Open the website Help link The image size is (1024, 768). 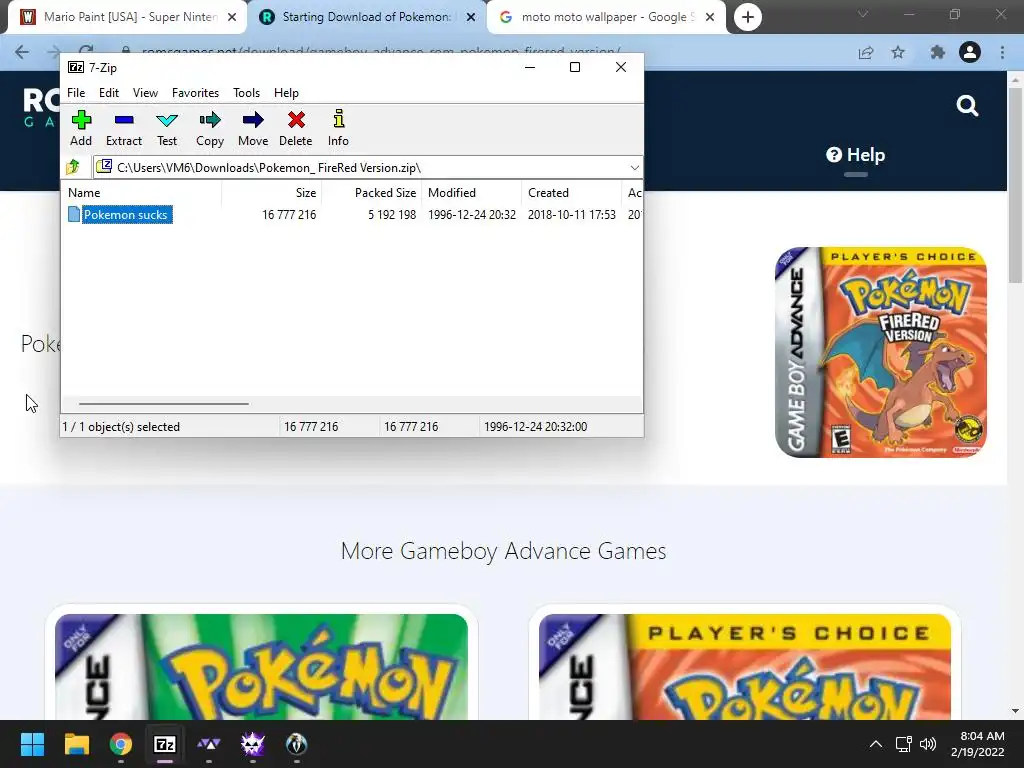tap(856, 155)
